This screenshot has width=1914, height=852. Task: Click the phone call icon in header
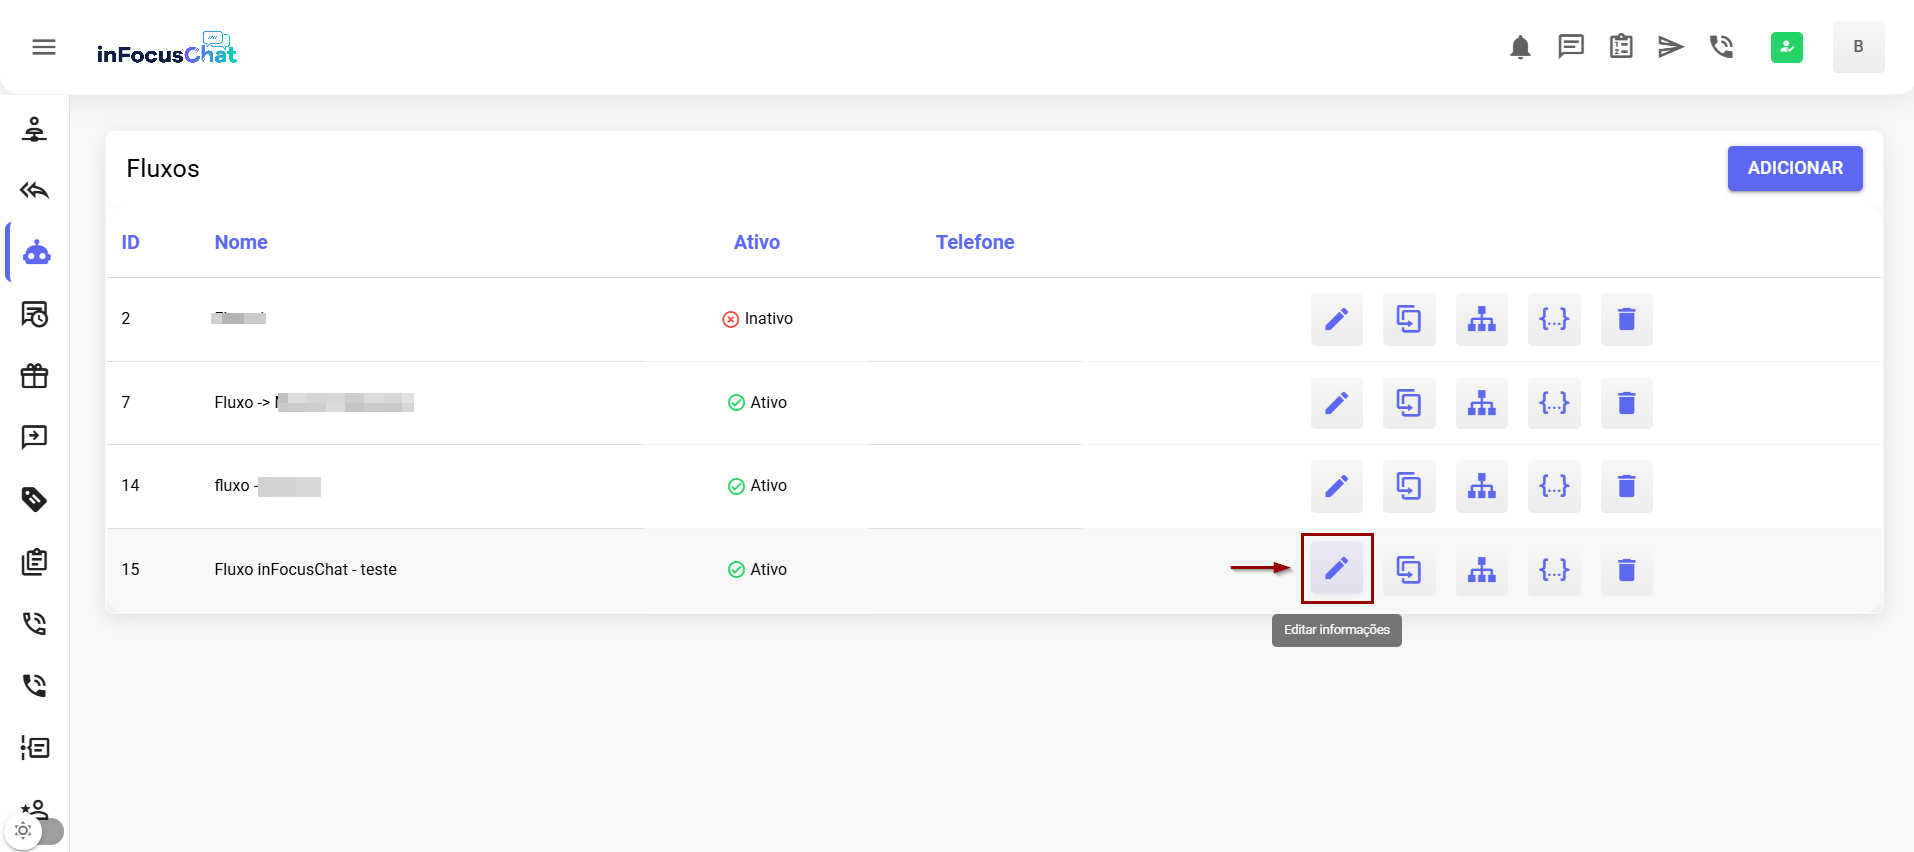[x=1720, y=47]
